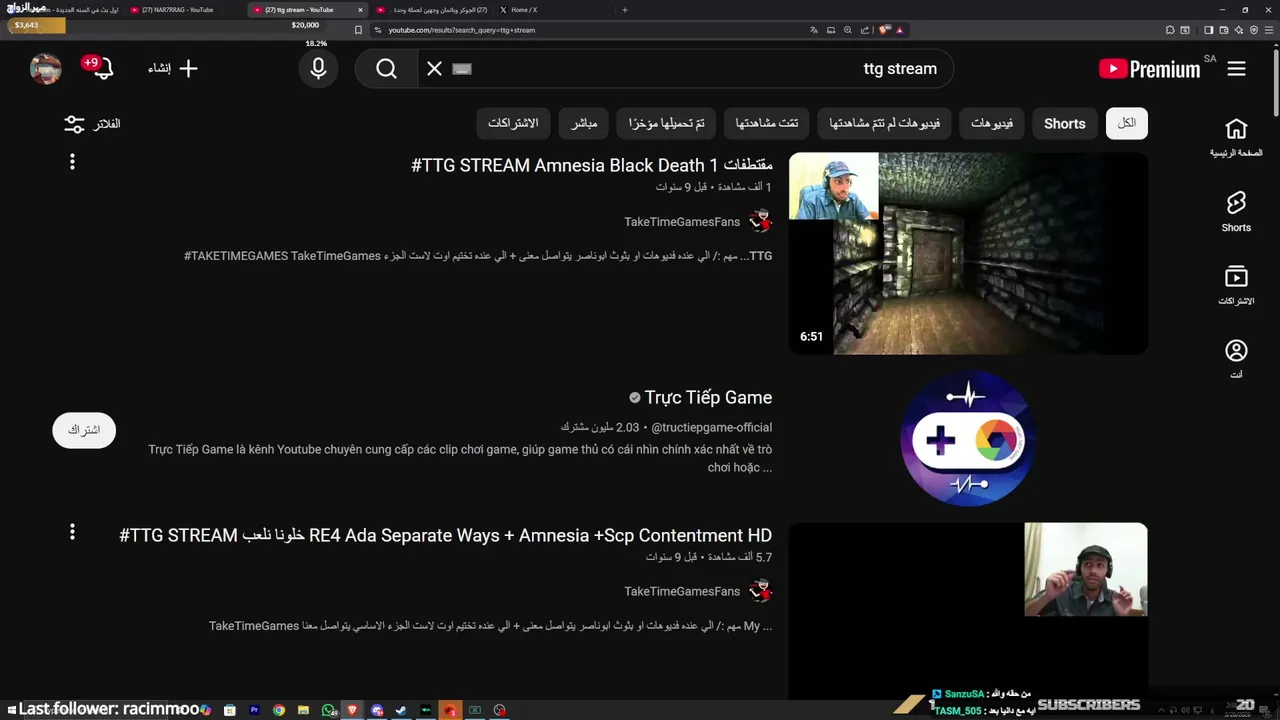
Task: Open a new browser tab with plus
Action: [625, 10]
